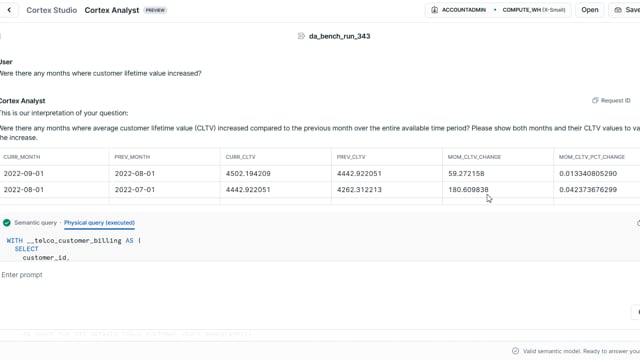
Task: Go back using the left chevron
Action: point(9,10)
